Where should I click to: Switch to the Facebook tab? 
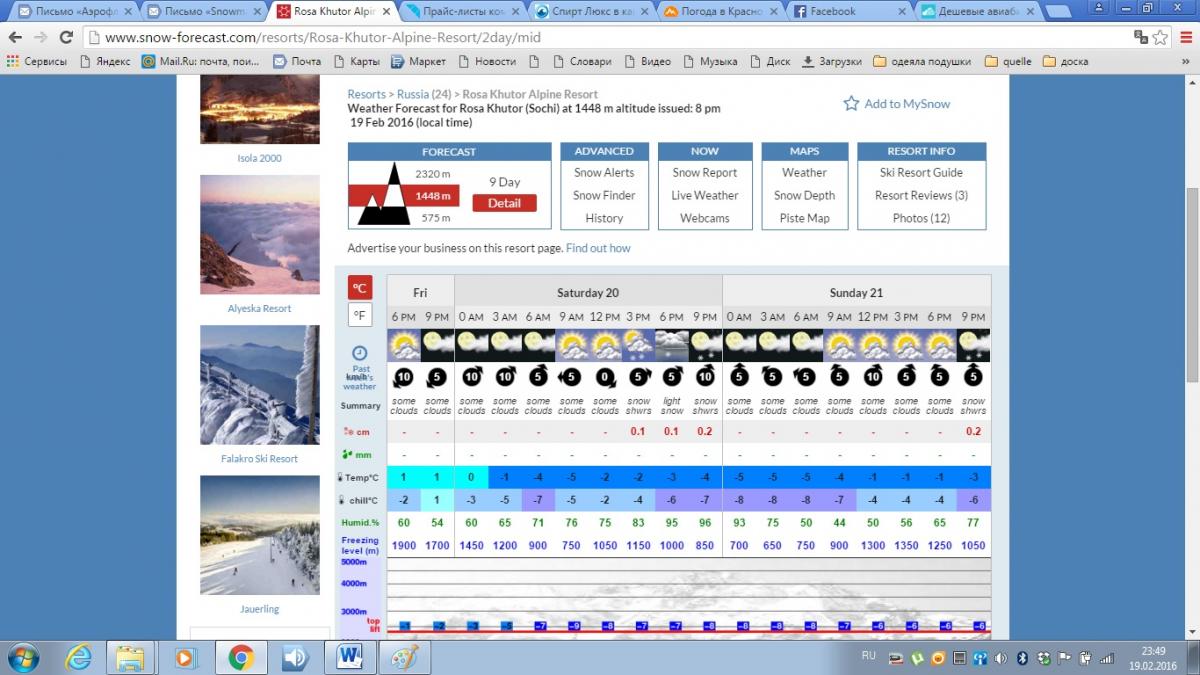(847, 11)
